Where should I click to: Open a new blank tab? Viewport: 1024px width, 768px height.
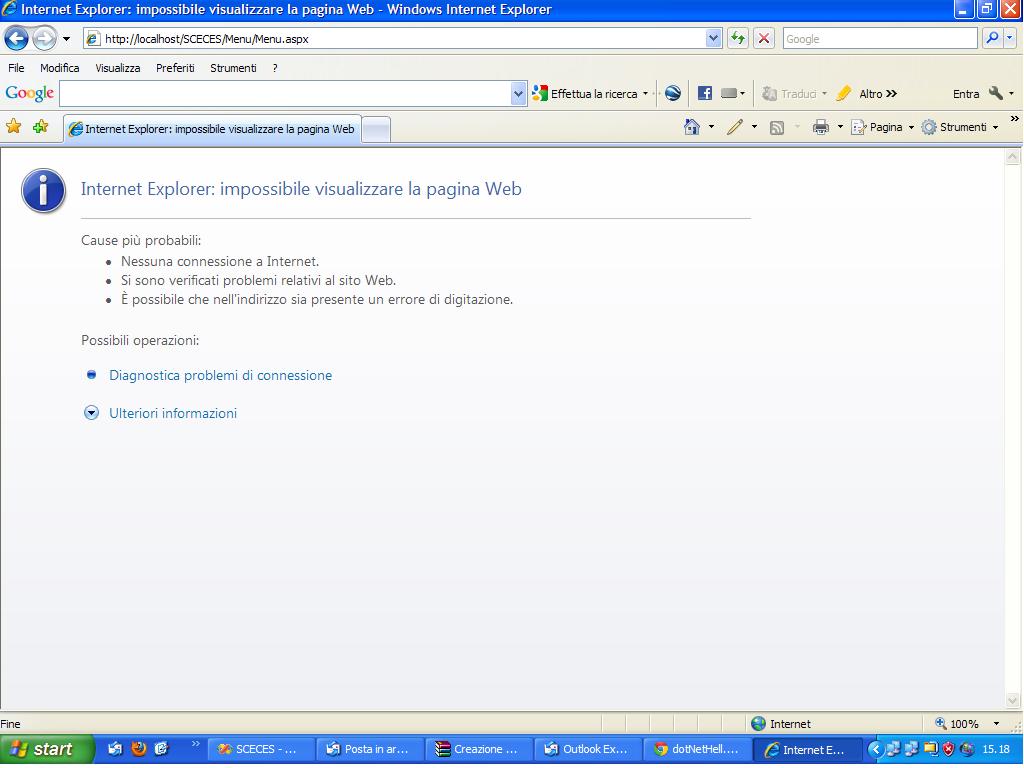coord(376,129)
